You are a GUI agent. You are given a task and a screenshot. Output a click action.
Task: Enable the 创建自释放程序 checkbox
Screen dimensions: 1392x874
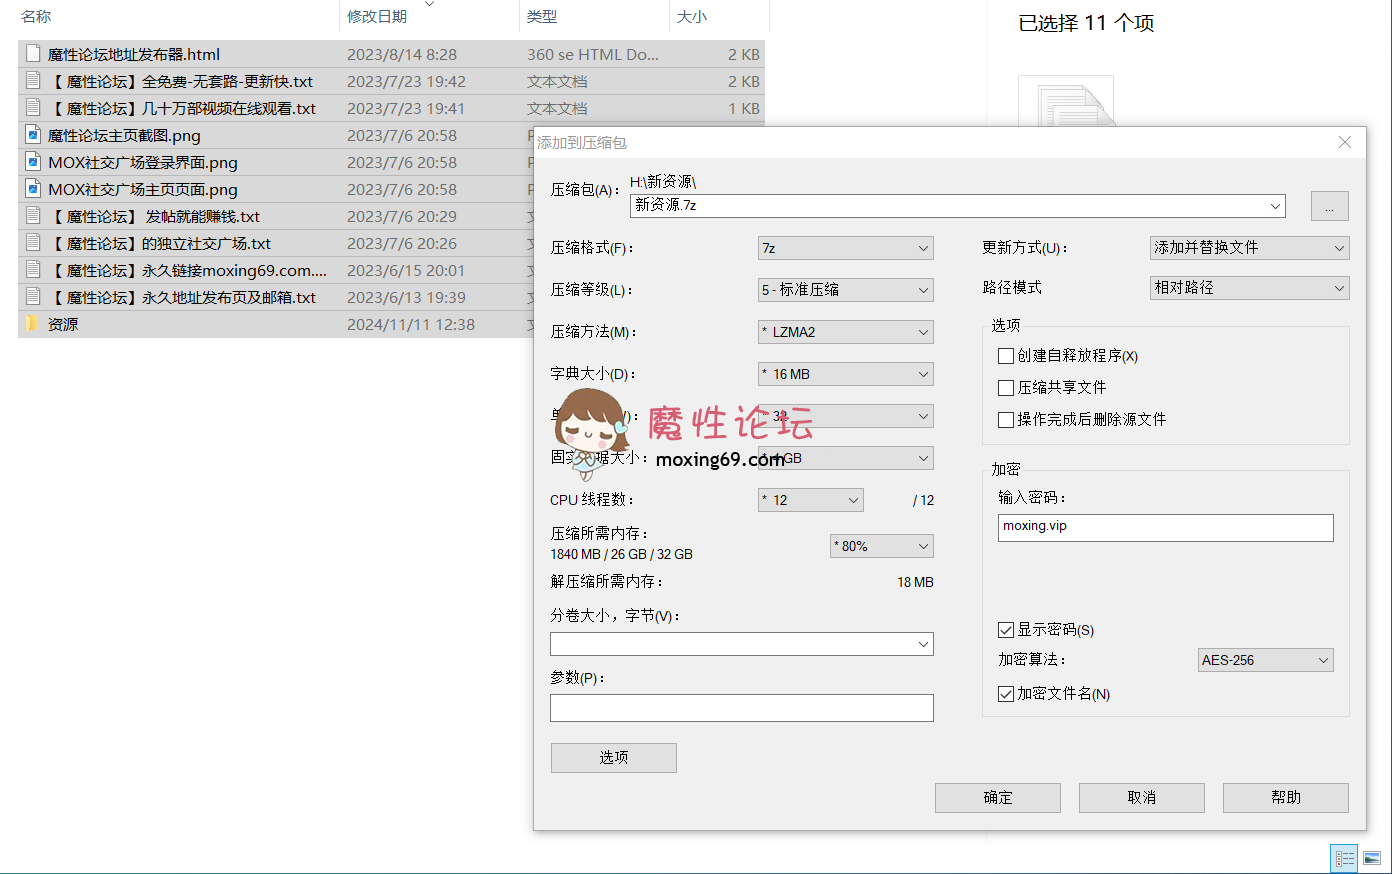[1005, 355]
